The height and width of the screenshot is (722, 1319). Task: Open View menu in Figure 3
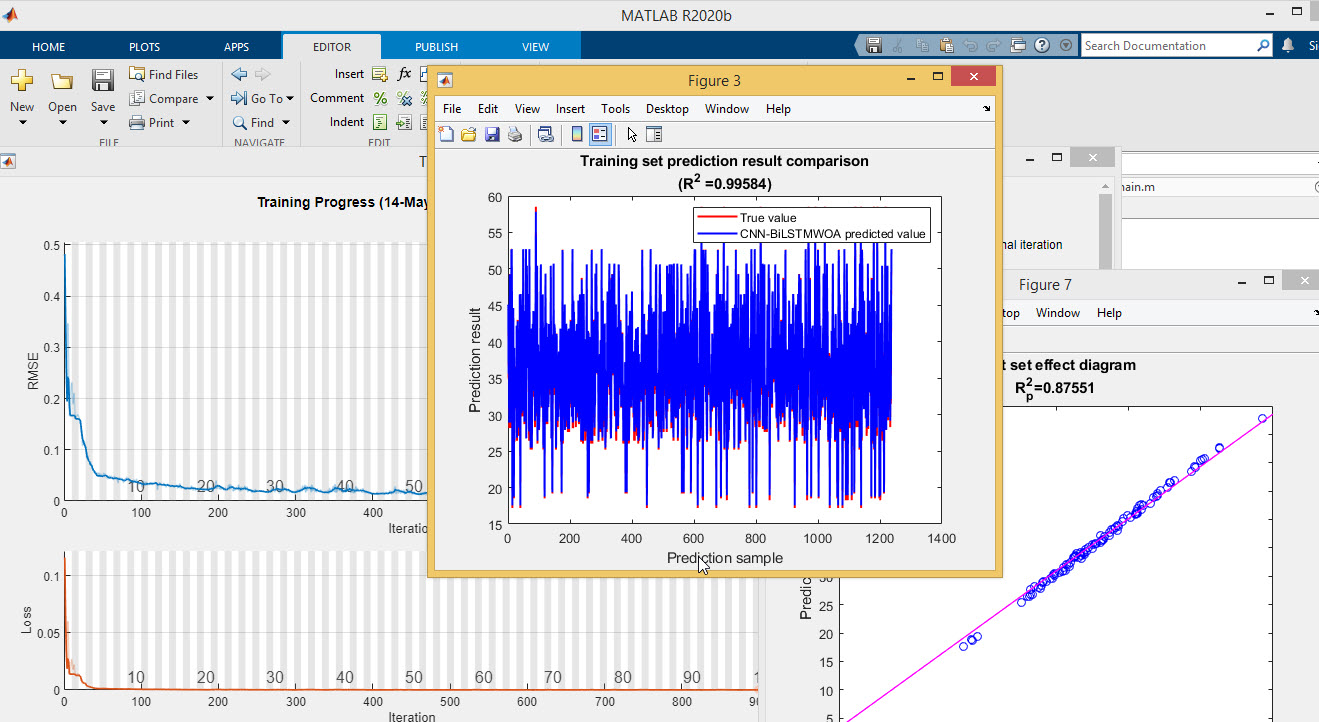(527, 109)
